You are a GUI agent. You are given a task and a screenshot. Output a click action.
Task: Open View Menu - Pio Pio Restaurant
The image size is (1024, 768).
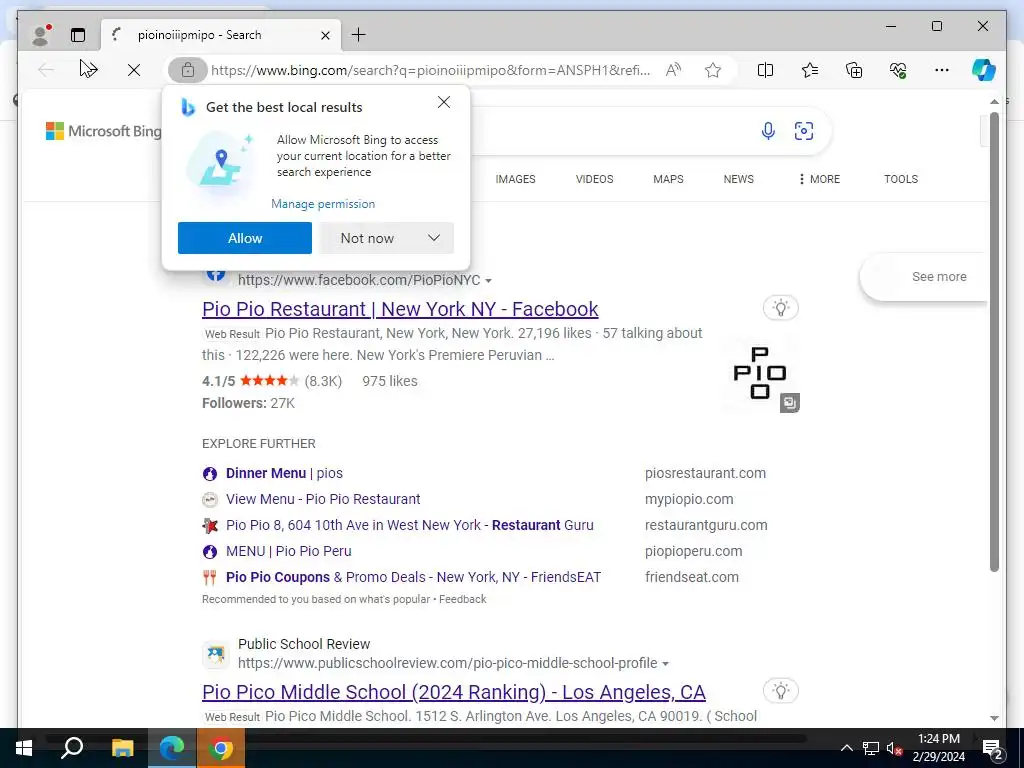tap(323, 499)
